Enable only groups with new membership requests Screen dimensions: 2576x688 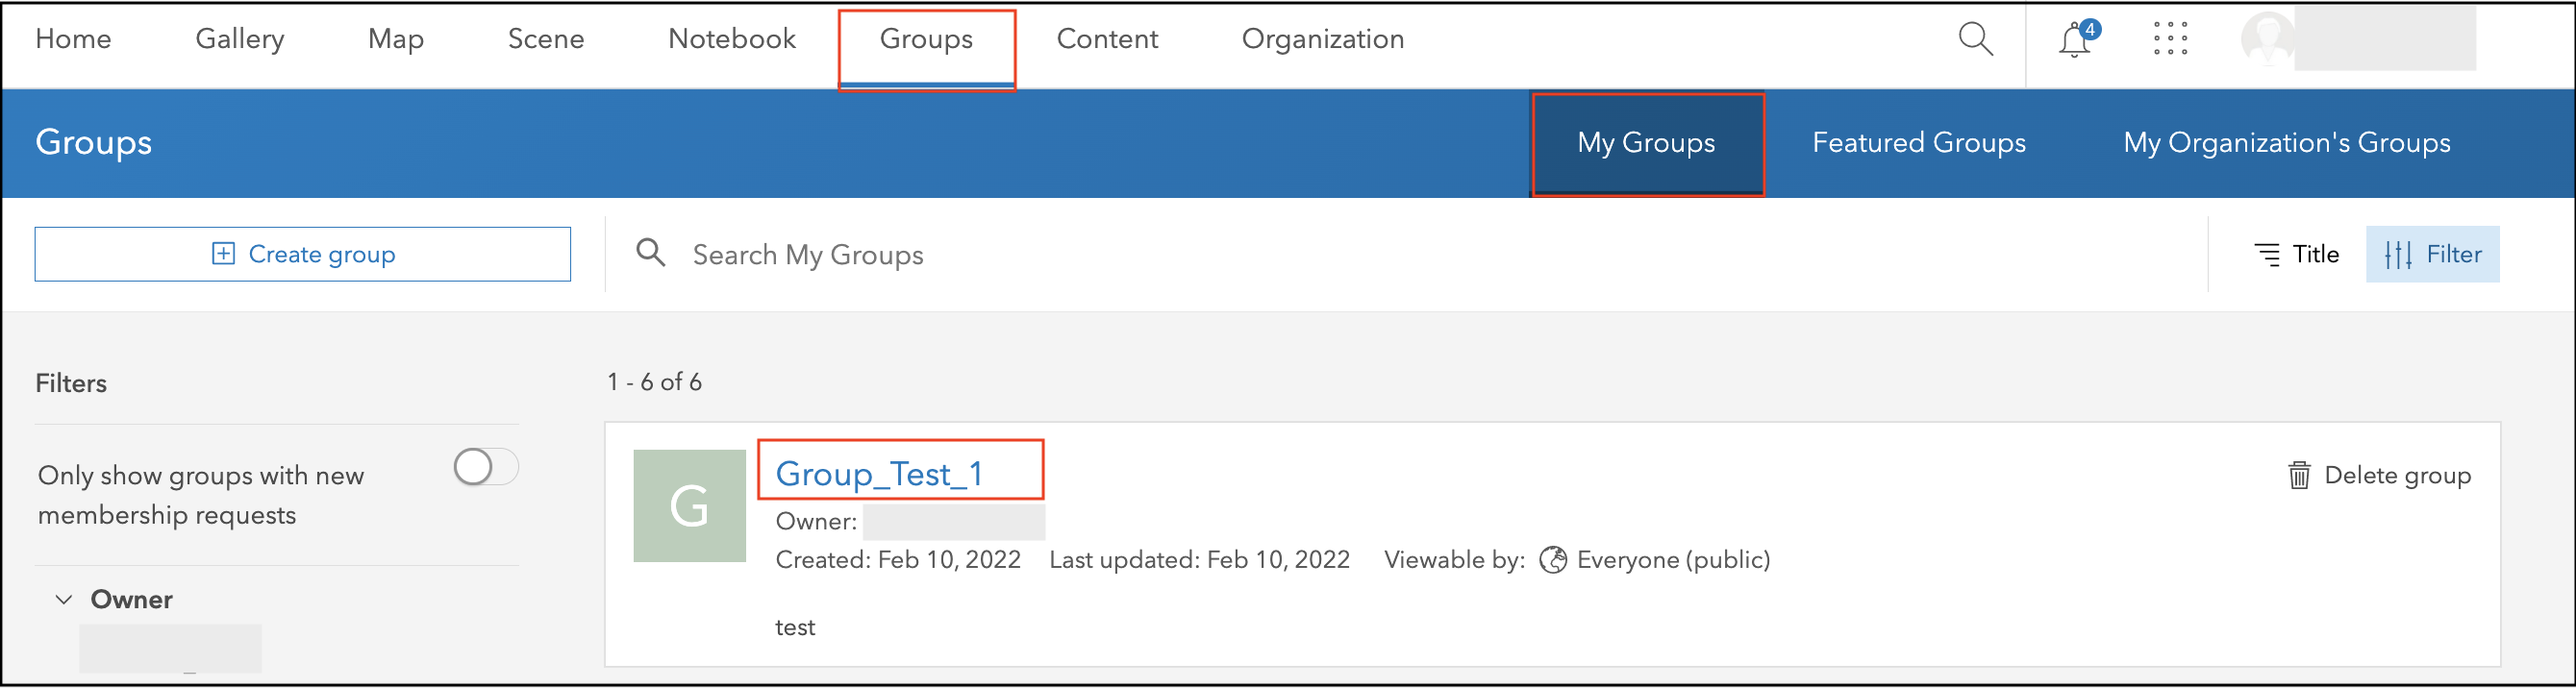(x=486, y=467)
